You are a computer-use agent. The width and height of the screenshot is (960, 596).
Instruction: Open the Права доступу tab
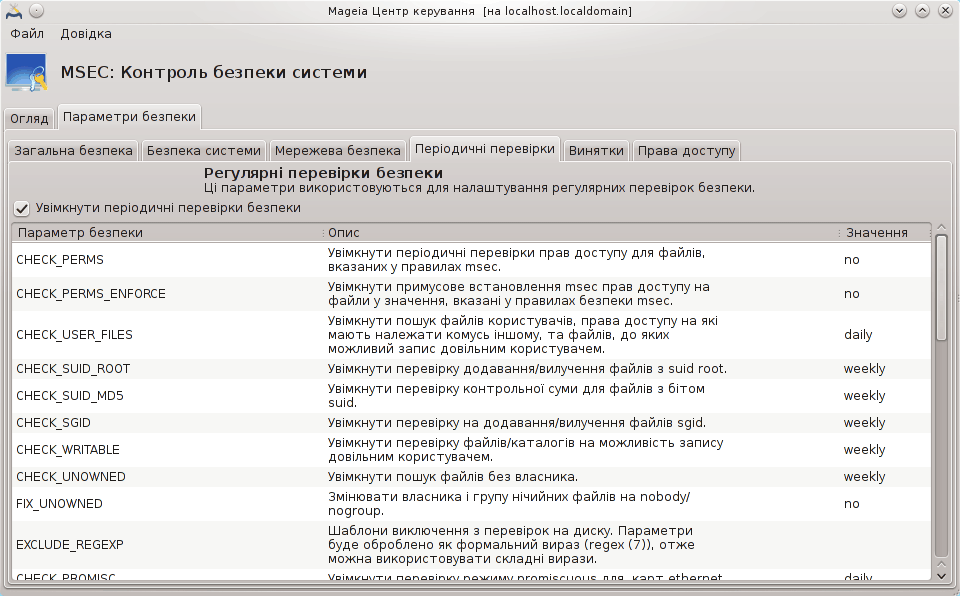[686, 151]
